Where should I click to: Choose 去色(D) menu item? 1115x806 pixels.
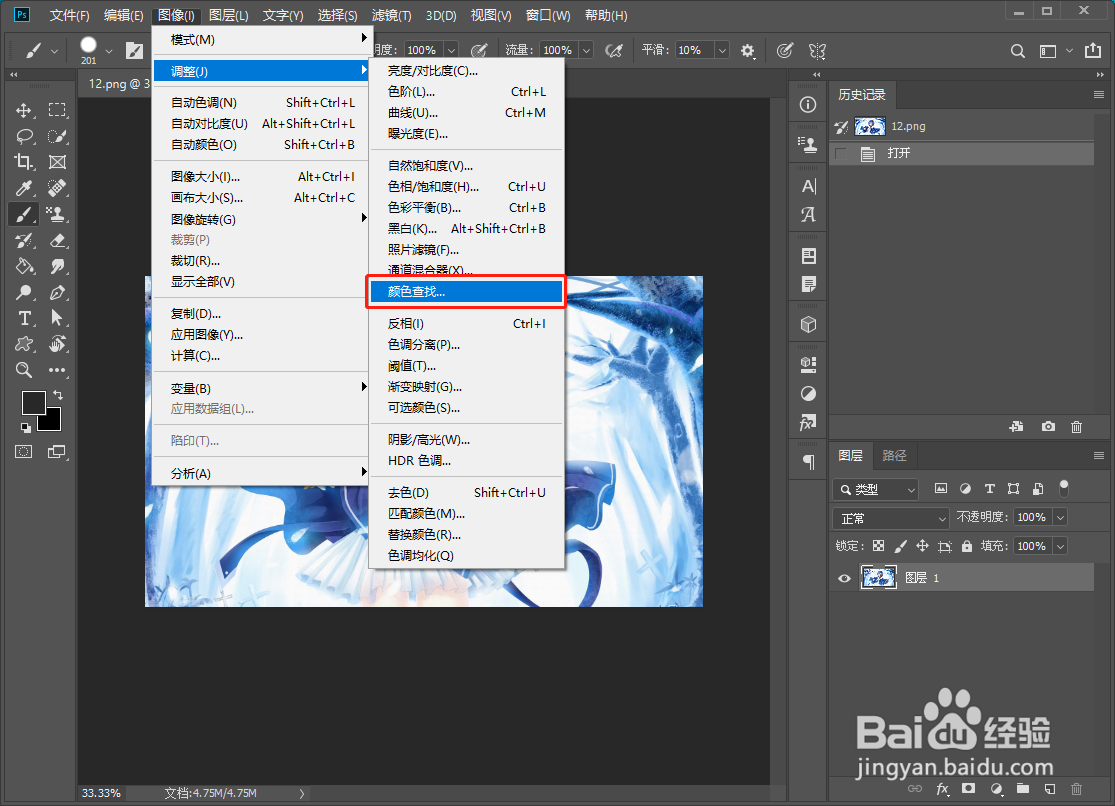coord(466,492)
